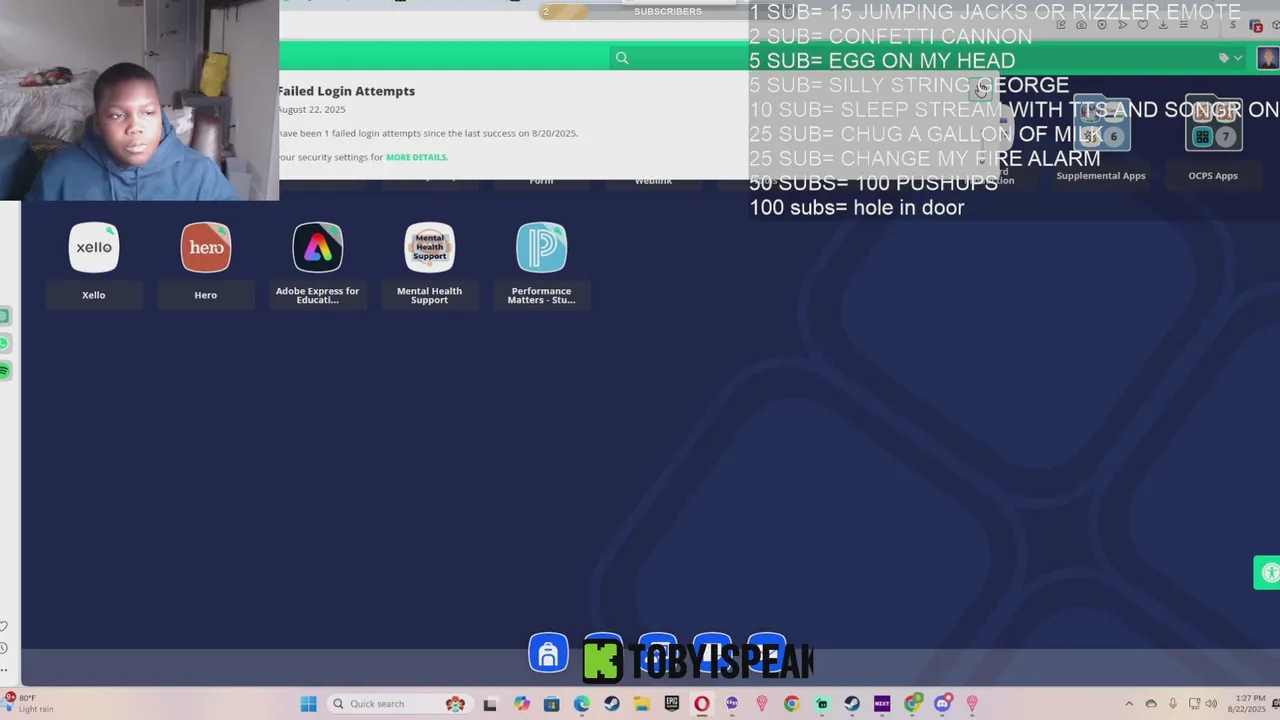The height and width of the screenshot is (720, 1280).
Task: Expand the tag filter dropdown
Action: pos(1230,58)
